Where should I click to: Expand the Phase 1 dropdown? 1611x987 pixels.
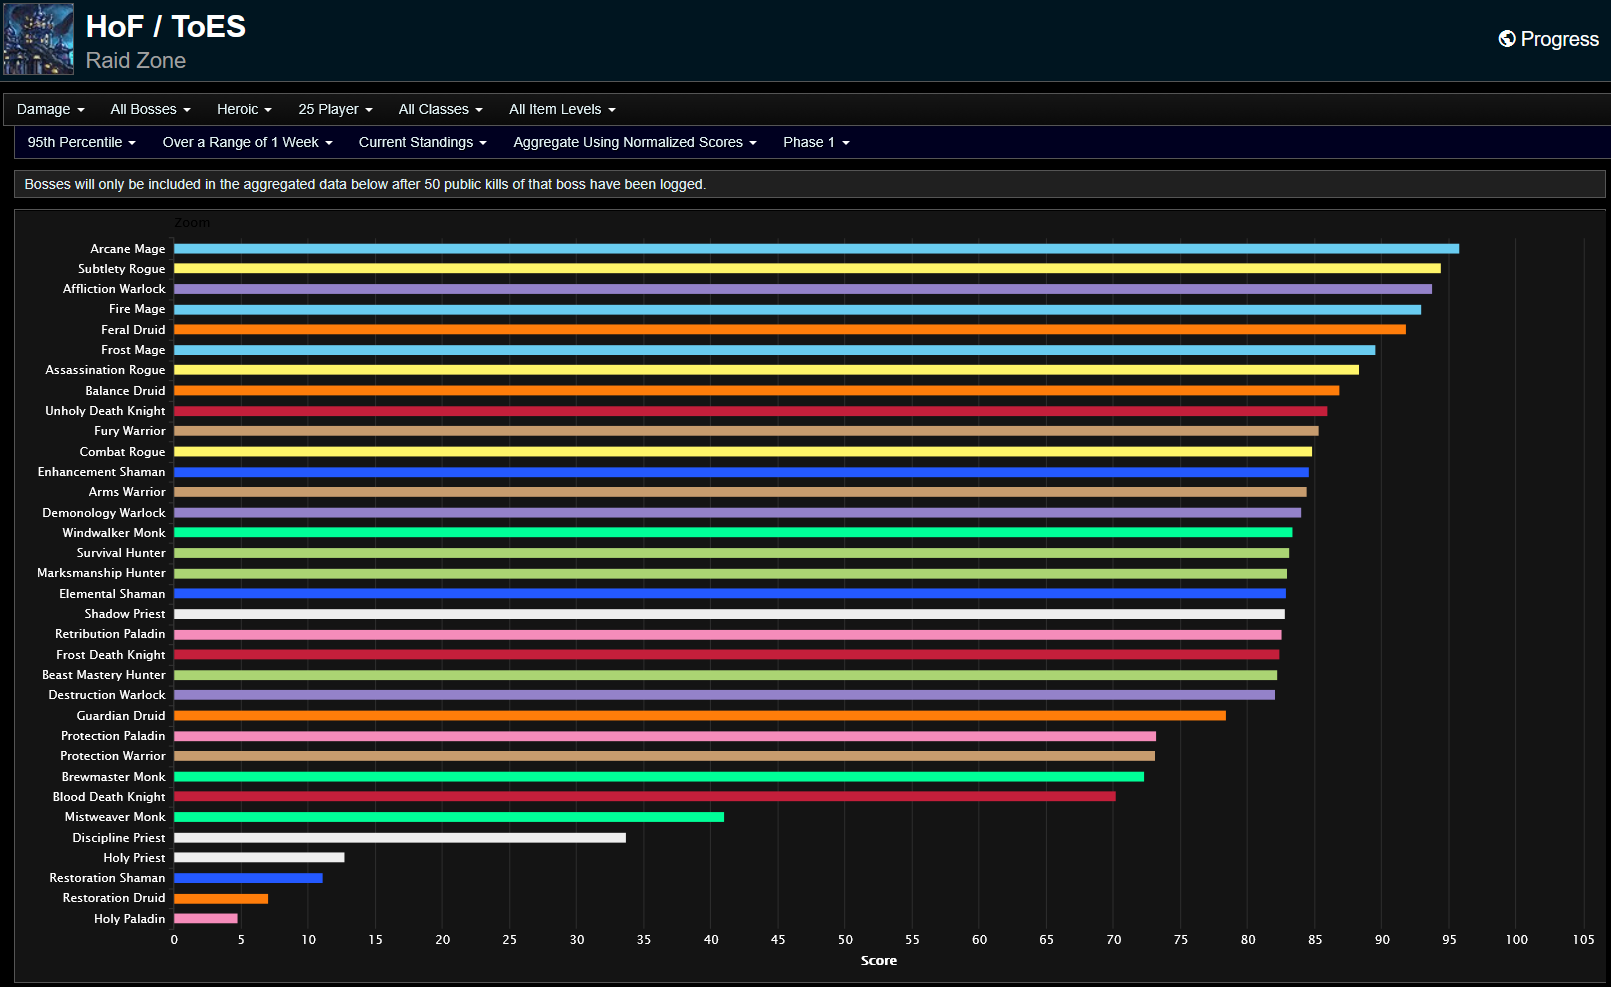(x=815, y=142)
